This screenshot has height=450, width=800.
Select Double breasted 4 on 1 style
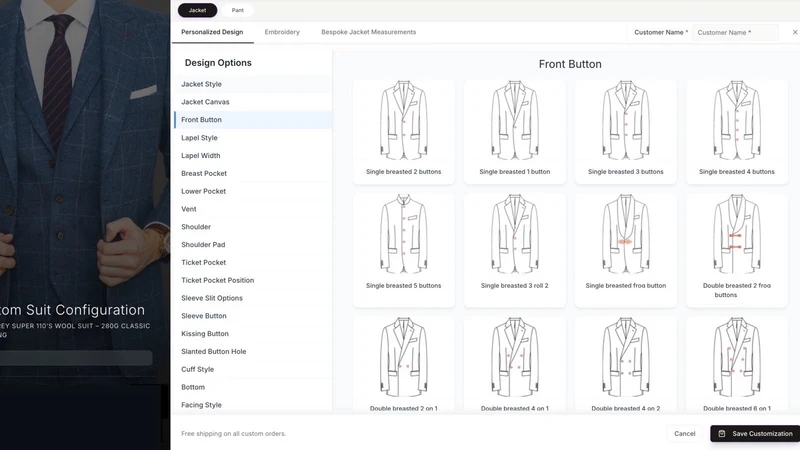tap(514, 364)
